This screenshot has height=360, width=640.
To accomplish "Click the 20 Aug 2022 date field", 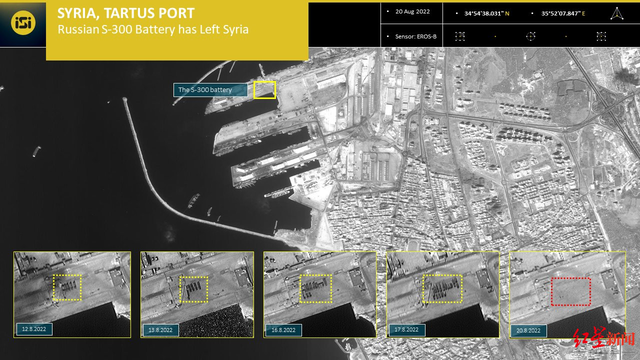I will pos(412,12).
